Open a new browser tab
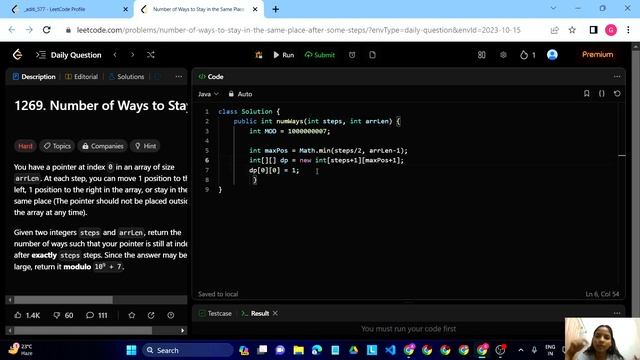Screen dimensions: 640x360 coord(276,9)
